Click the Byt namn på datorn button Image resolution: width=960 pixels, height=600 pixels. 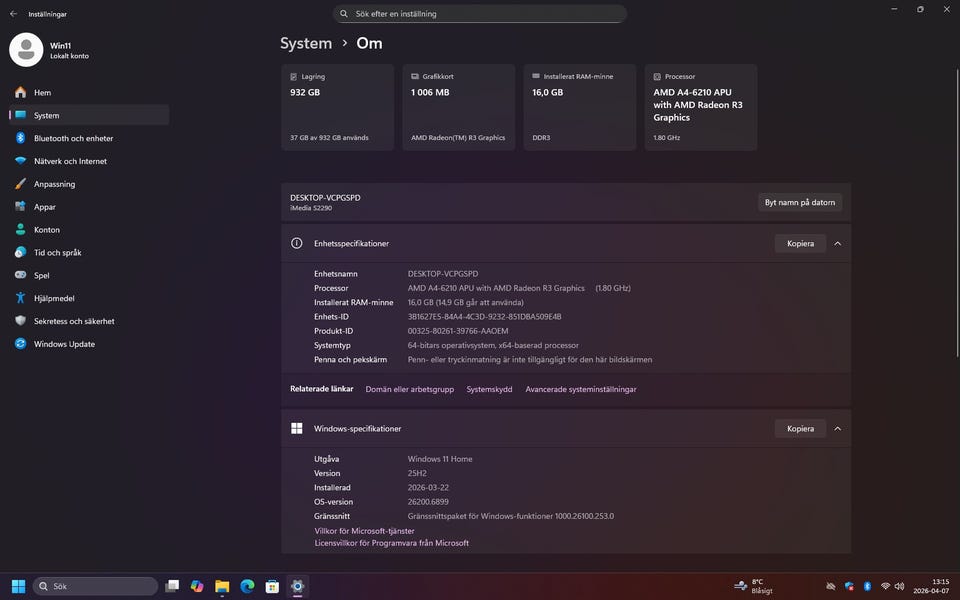[x=799, y=202]
